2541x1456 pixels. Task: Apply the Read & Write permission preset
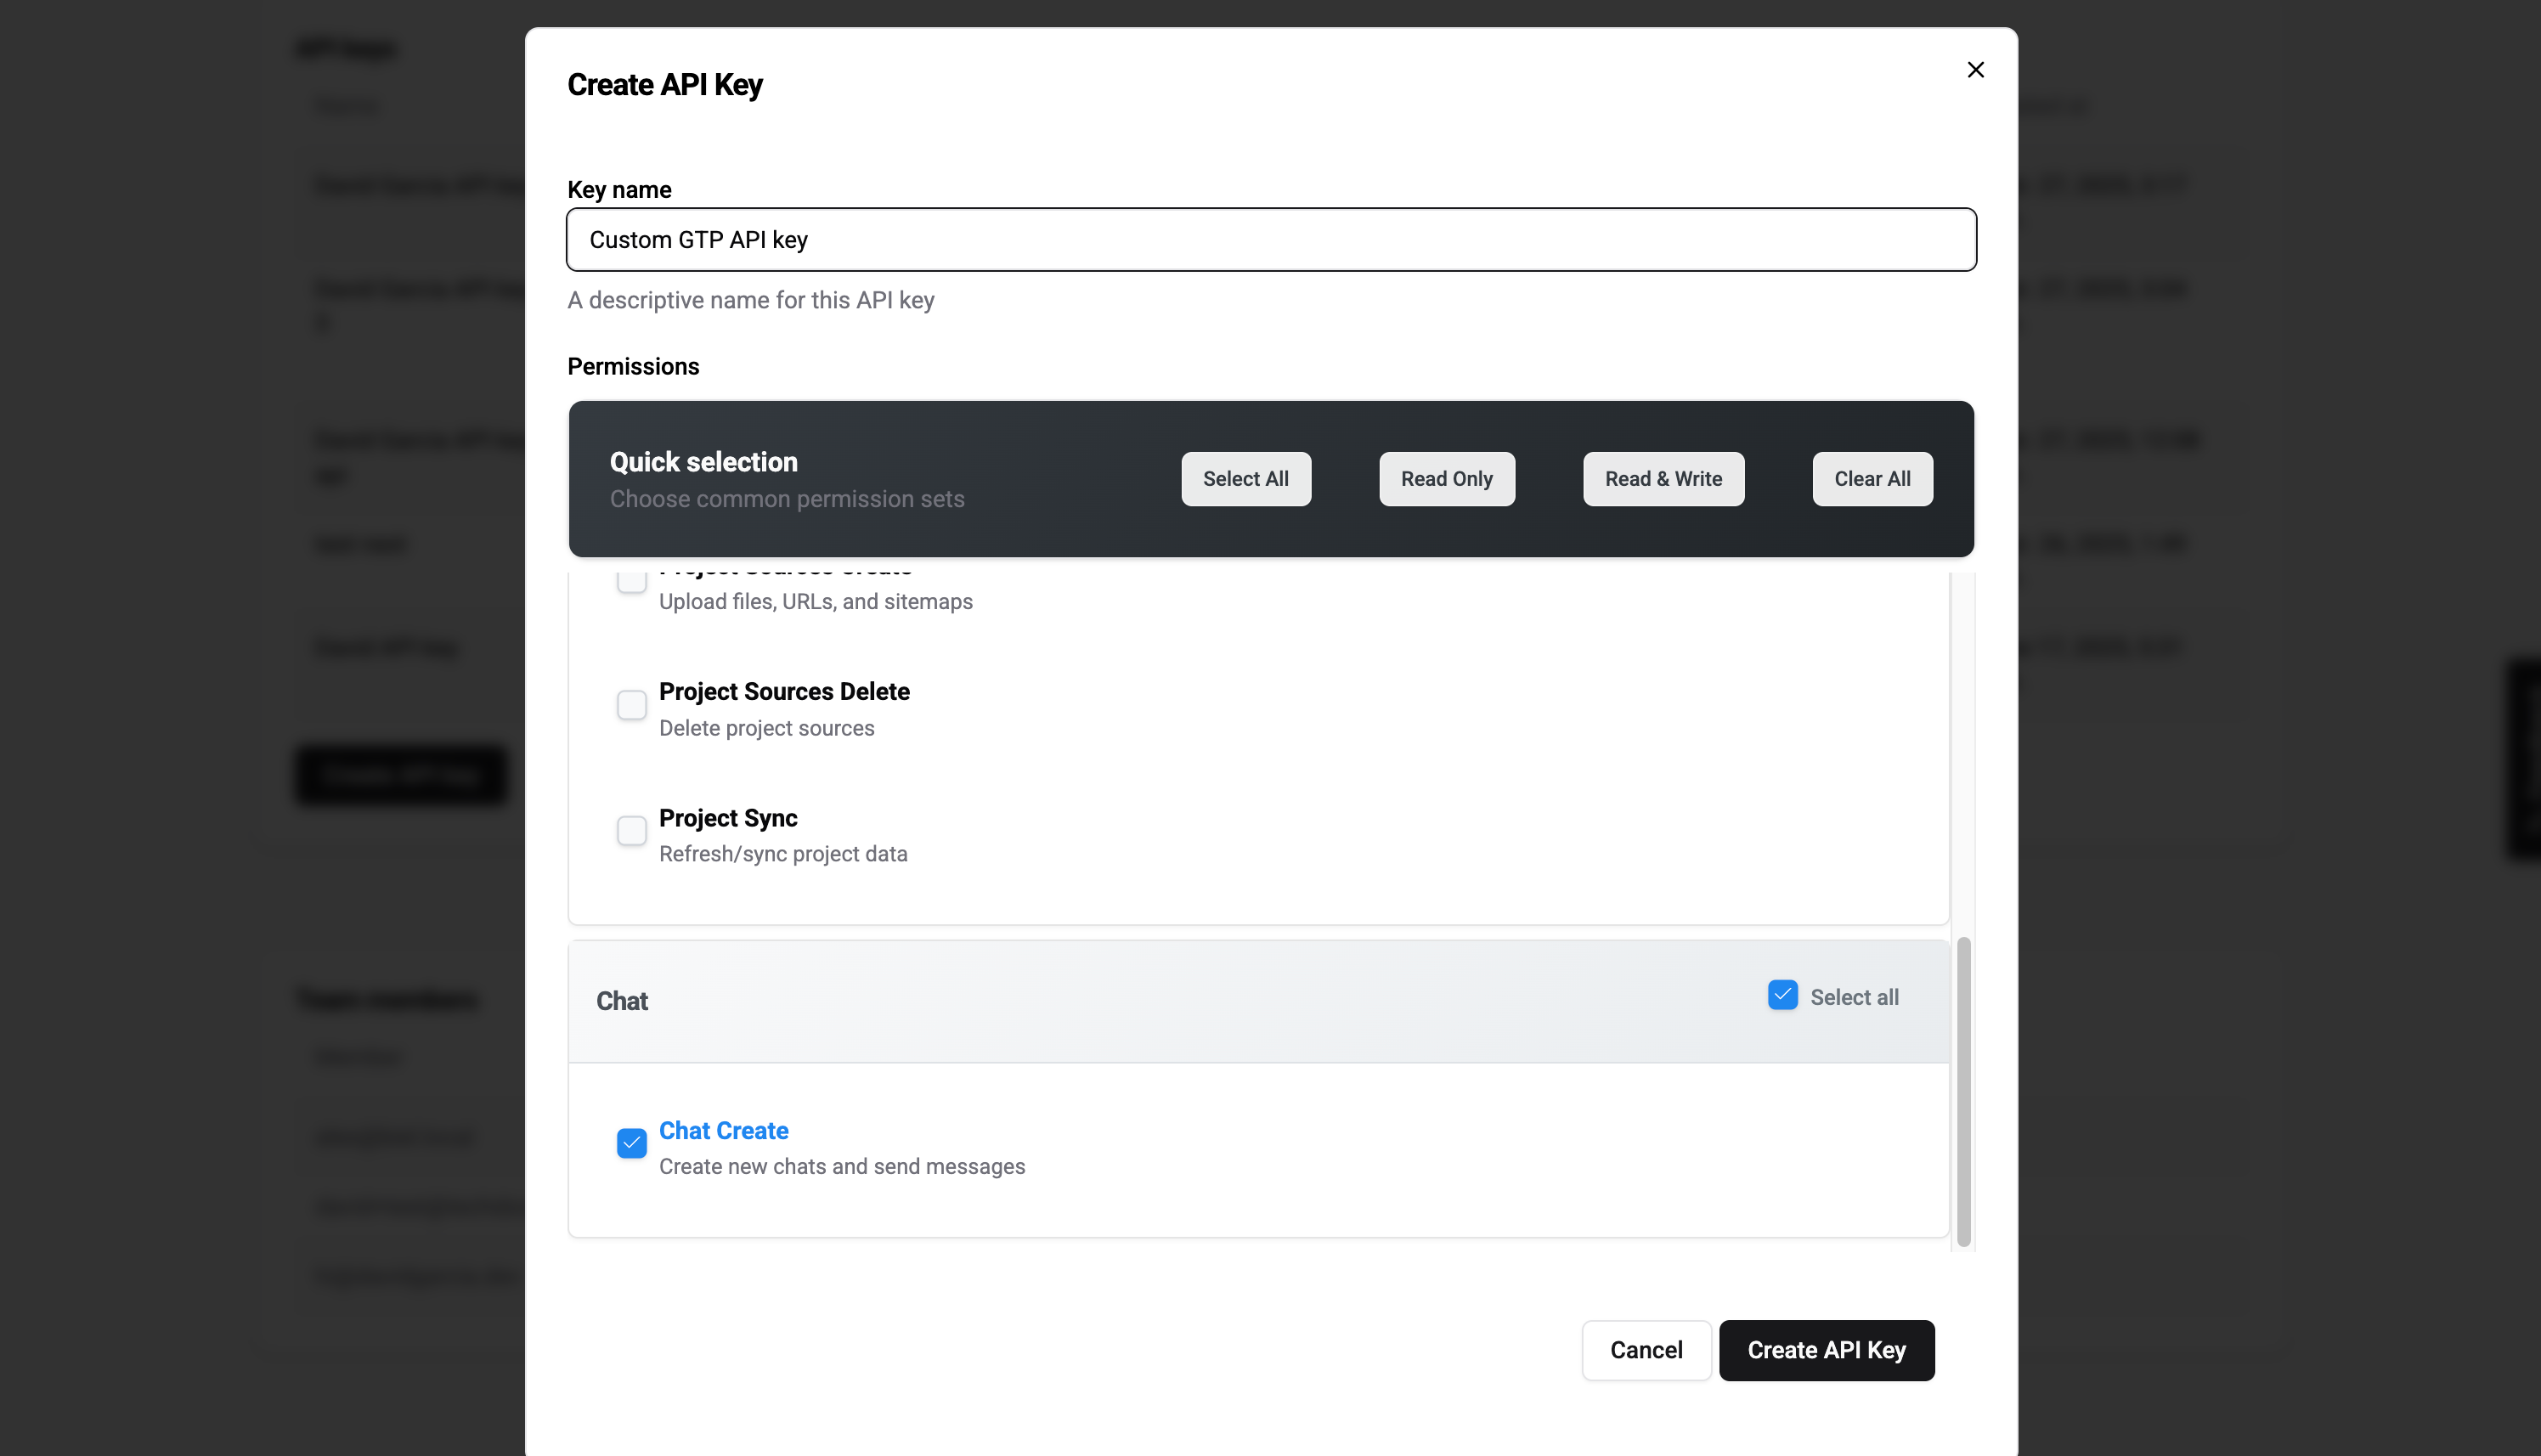[1663, 478]
